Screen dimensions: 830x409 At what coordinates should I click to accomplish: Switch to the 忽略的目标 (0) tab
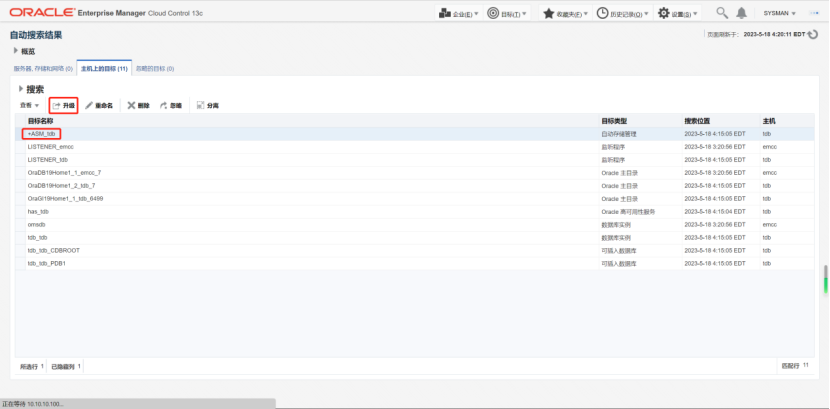155,69
